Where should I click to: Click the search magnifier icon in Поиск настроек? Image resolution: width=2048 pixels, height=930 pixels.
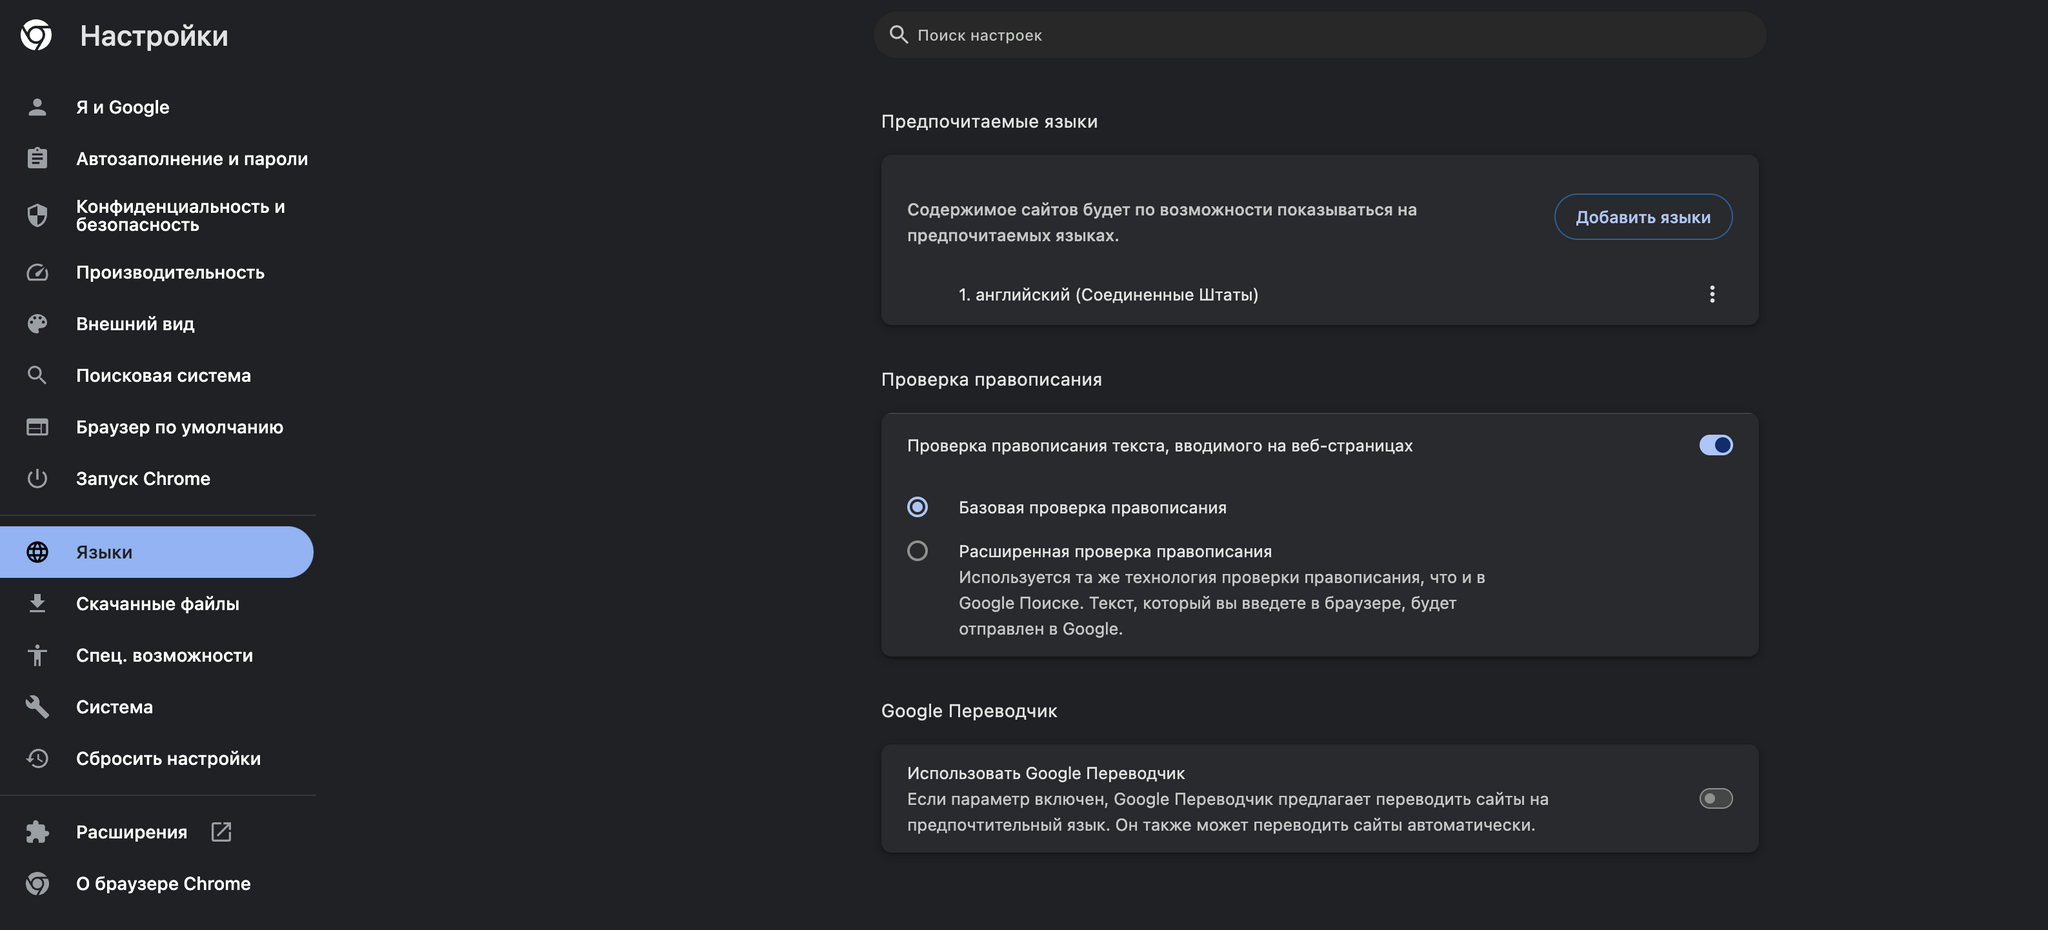tap(899, 35)
